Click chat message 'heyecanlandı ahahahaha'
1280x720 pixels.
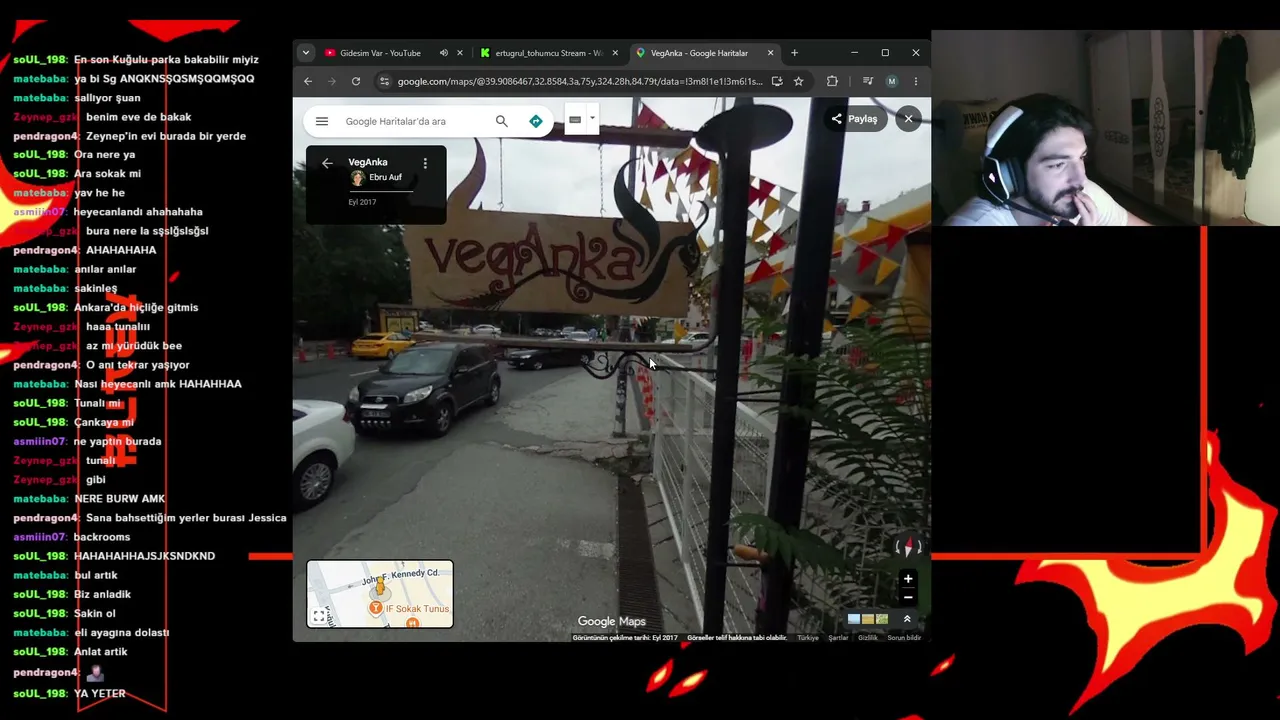[138, 212]
